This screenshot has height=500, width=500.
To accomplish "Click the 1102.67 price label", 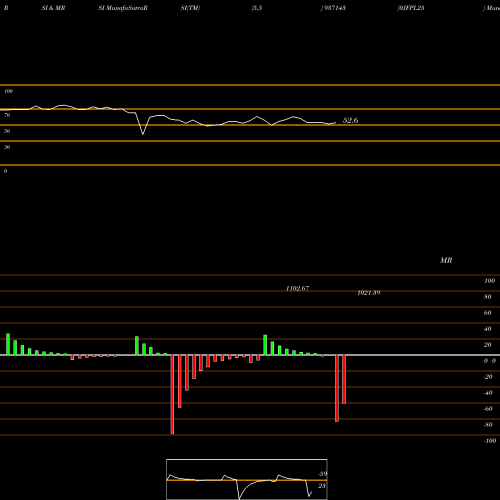I will [297, 288].
